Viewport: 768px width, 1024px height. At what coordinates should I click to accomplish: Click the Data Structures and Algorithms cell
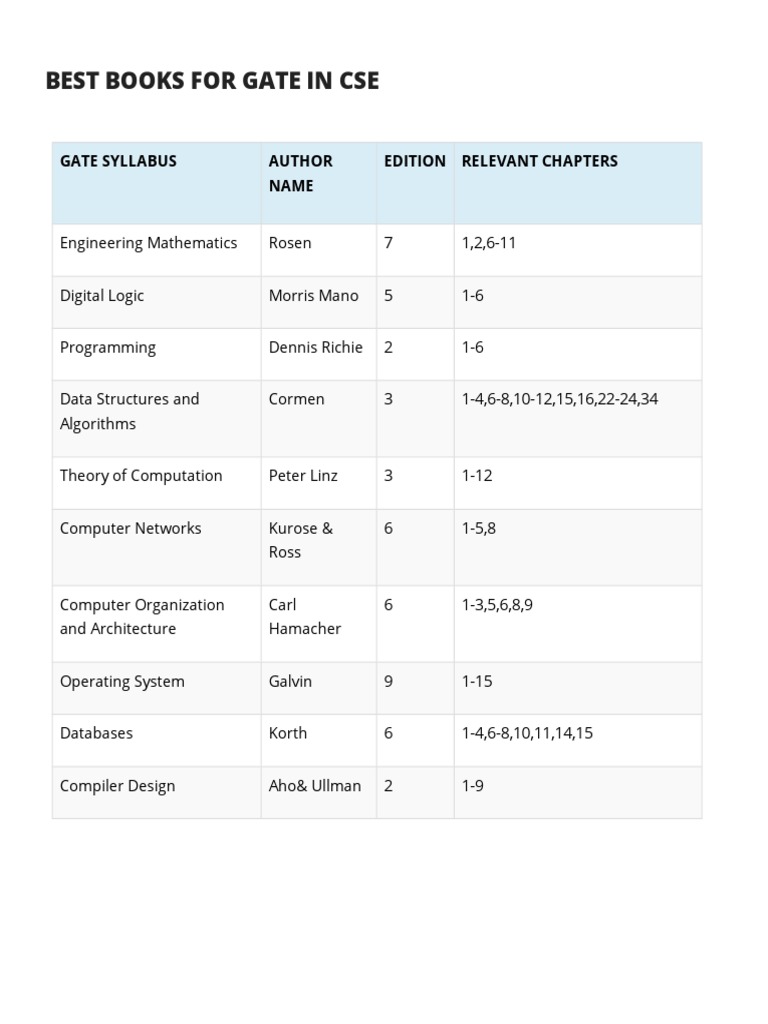(x=129, y=411)
